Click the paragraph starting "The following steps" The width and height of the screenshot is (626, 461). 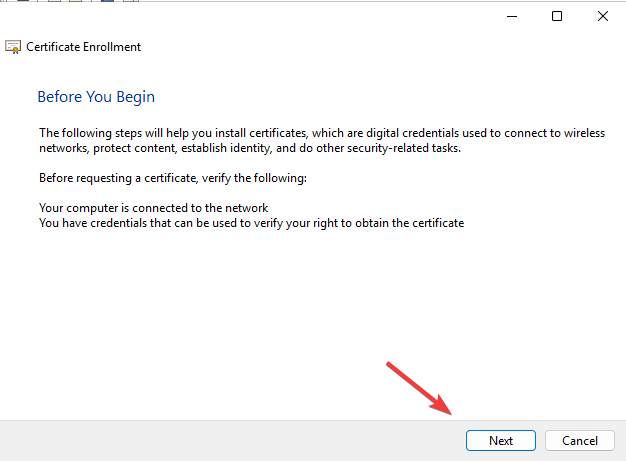pos(322,140)
